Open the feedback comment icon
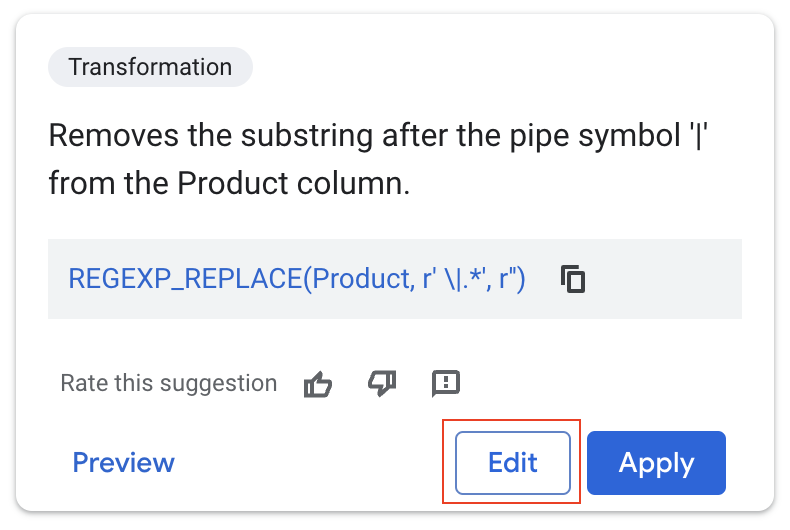 point(445,383)
